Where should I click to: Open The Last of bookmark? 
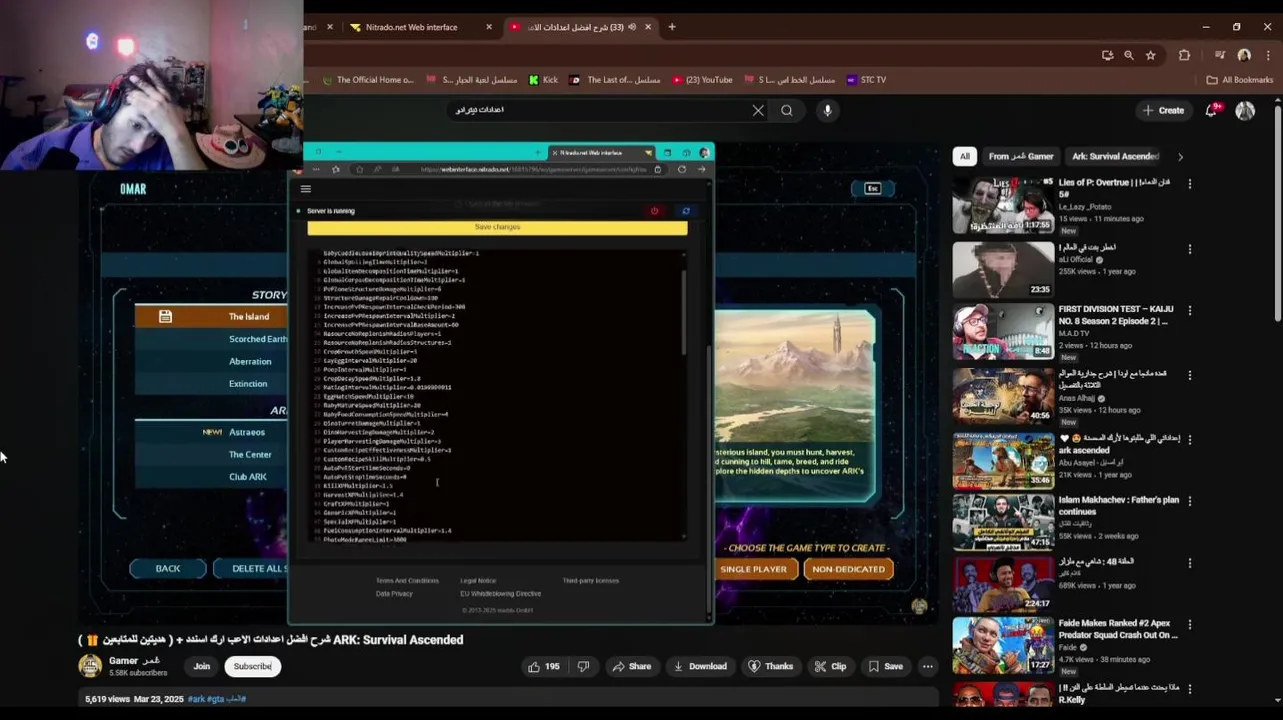click(x=615, y=80)
